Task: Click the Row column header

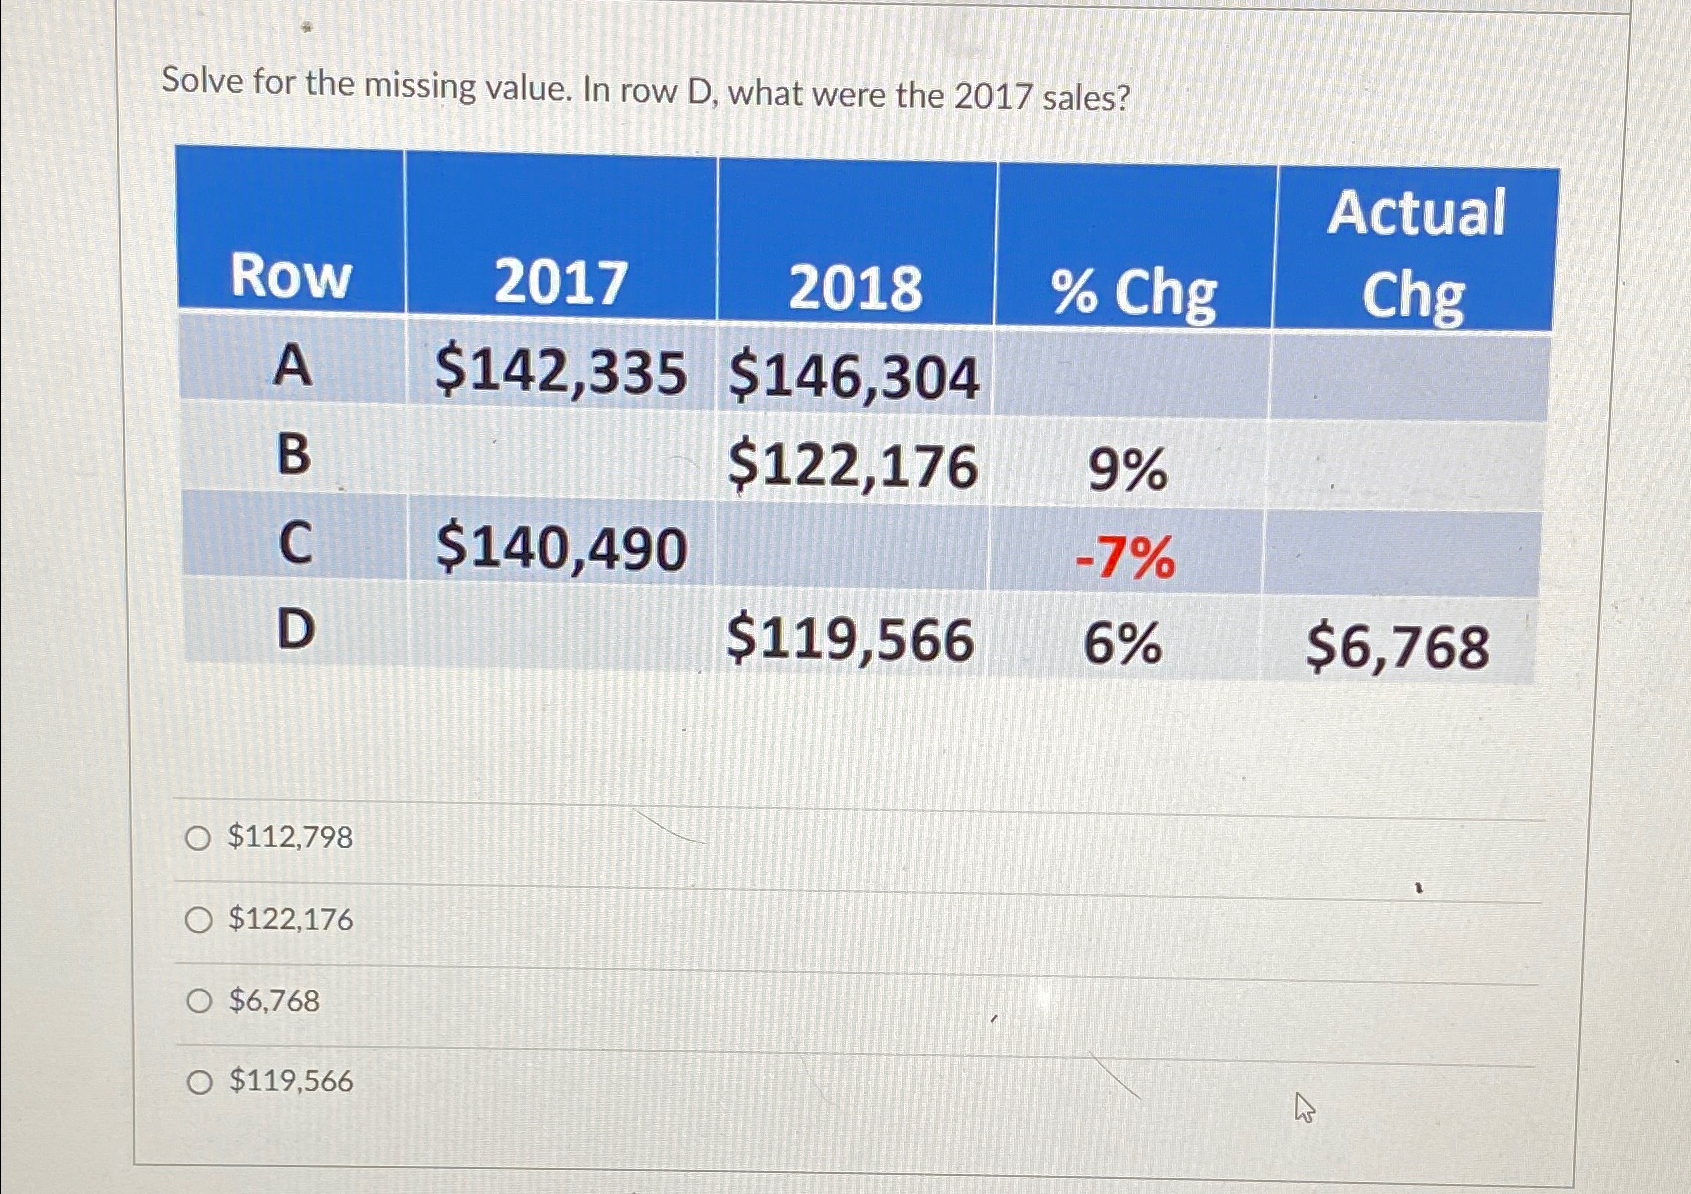Action: click(x=292, y=281)
